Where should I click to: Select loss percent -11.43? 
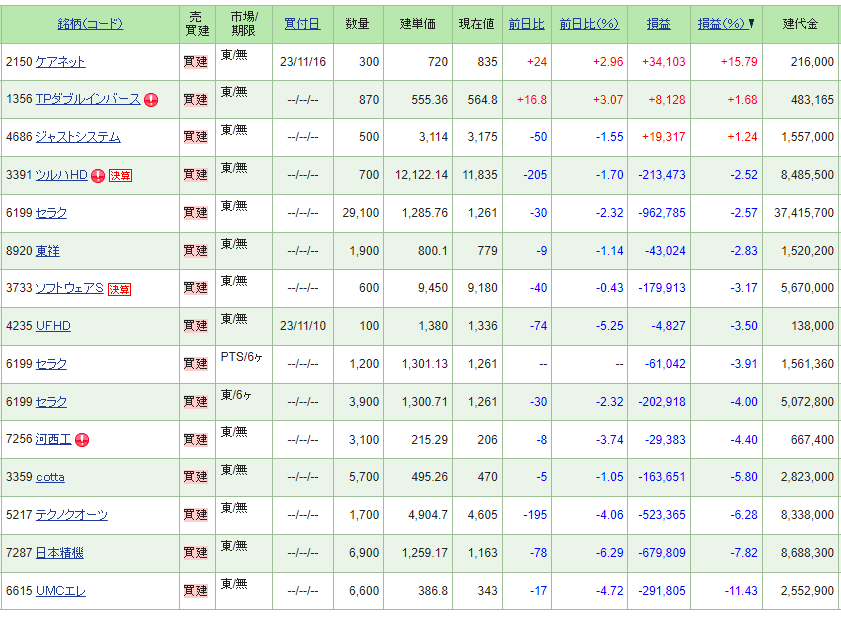pos(741,591)
